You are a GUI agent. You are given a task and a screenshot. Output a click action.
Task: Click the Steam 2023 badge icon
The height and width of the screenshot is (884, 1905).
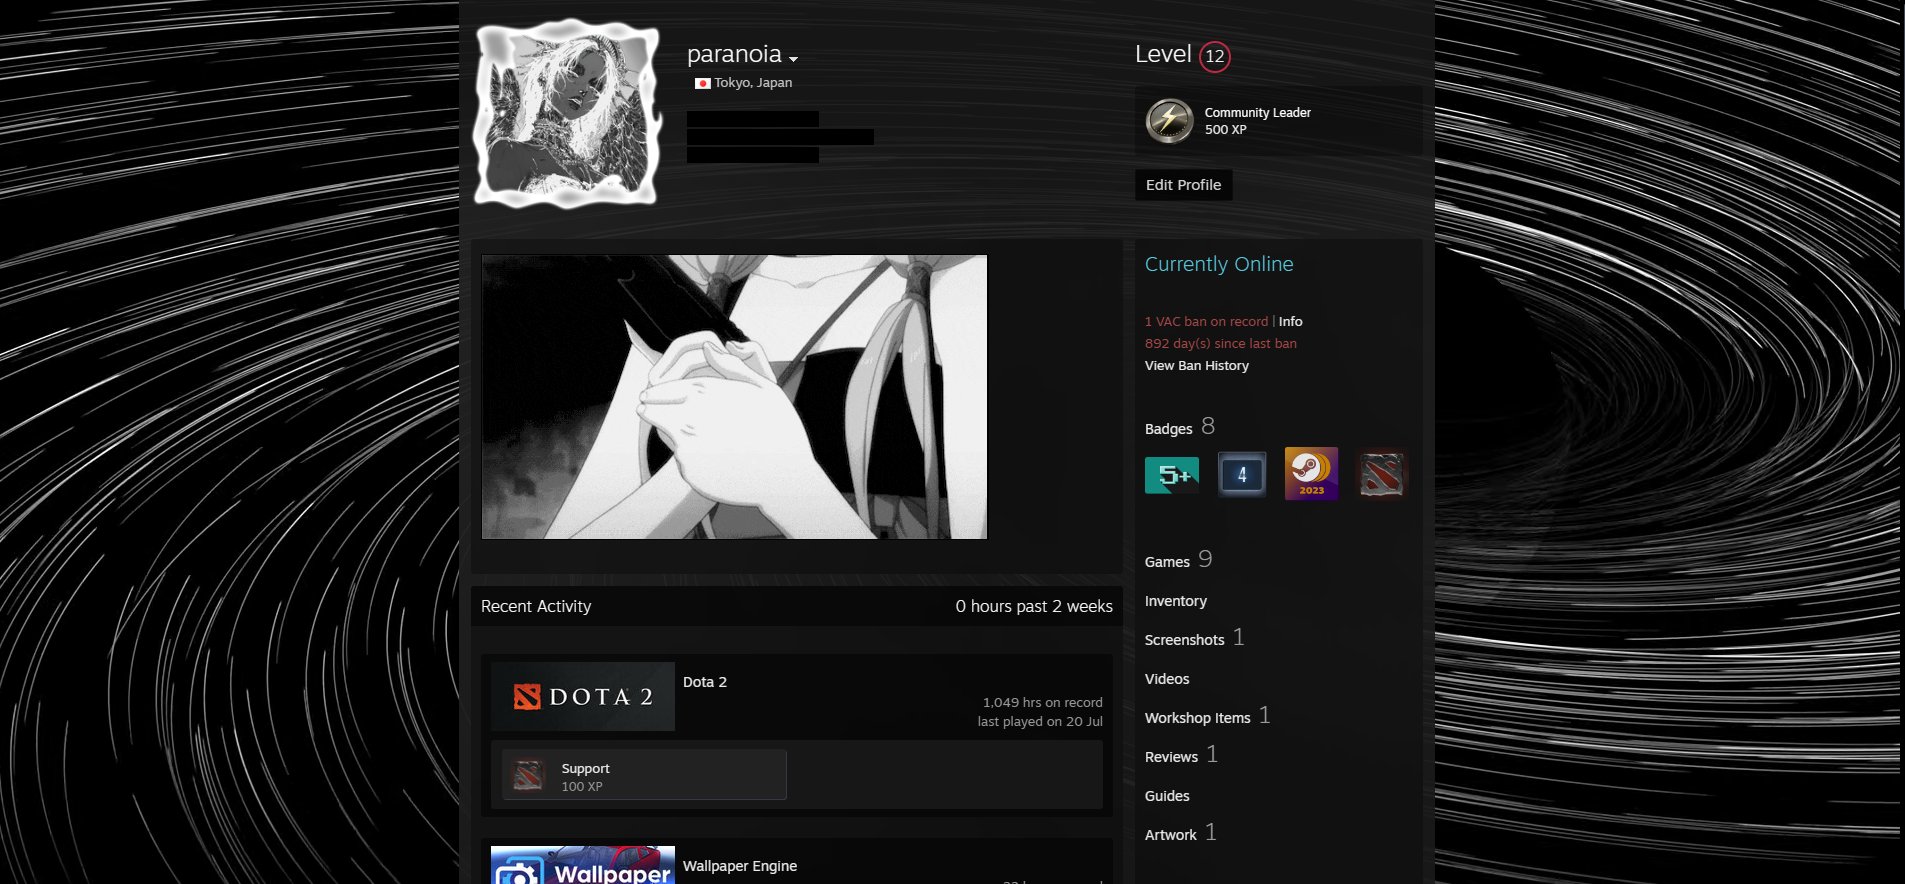pos(1311,474)
